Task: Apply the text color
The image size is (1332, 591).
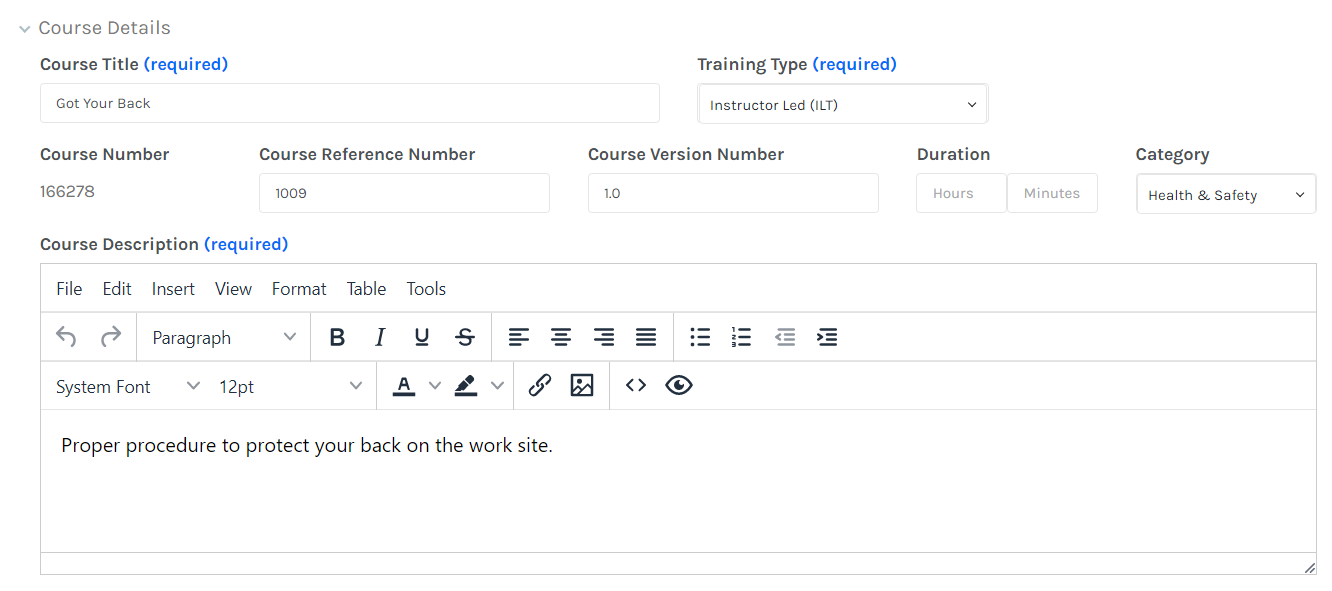Action: tap(404, 386)
